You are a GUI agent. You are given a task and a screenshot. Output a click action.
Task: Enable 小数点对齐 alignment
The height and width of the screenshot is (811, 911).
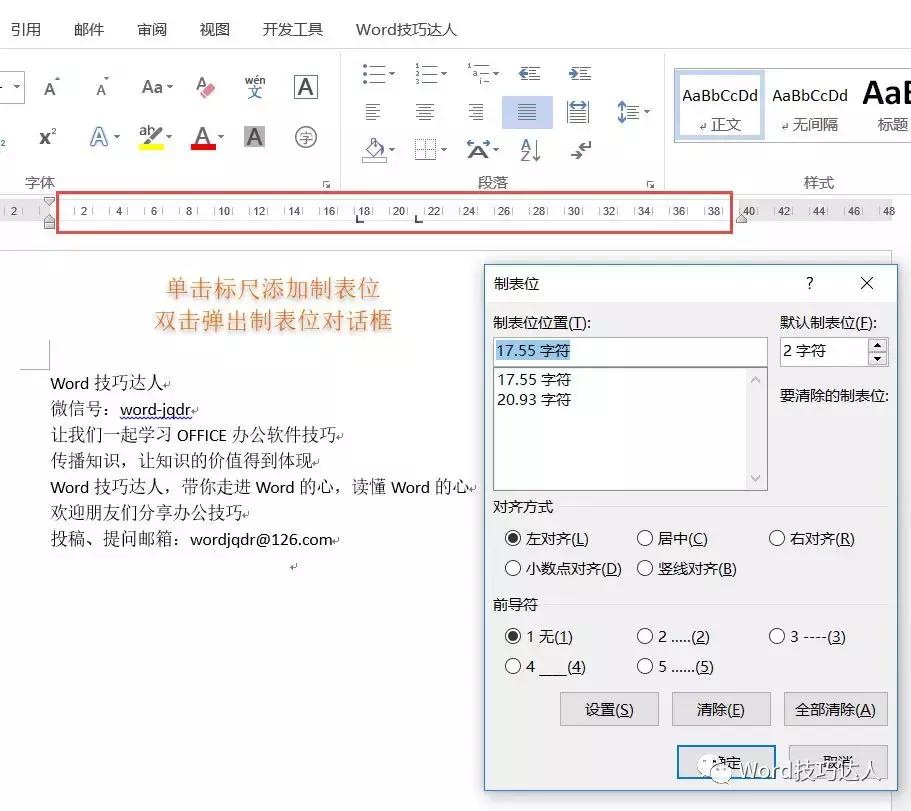point(514,568)
